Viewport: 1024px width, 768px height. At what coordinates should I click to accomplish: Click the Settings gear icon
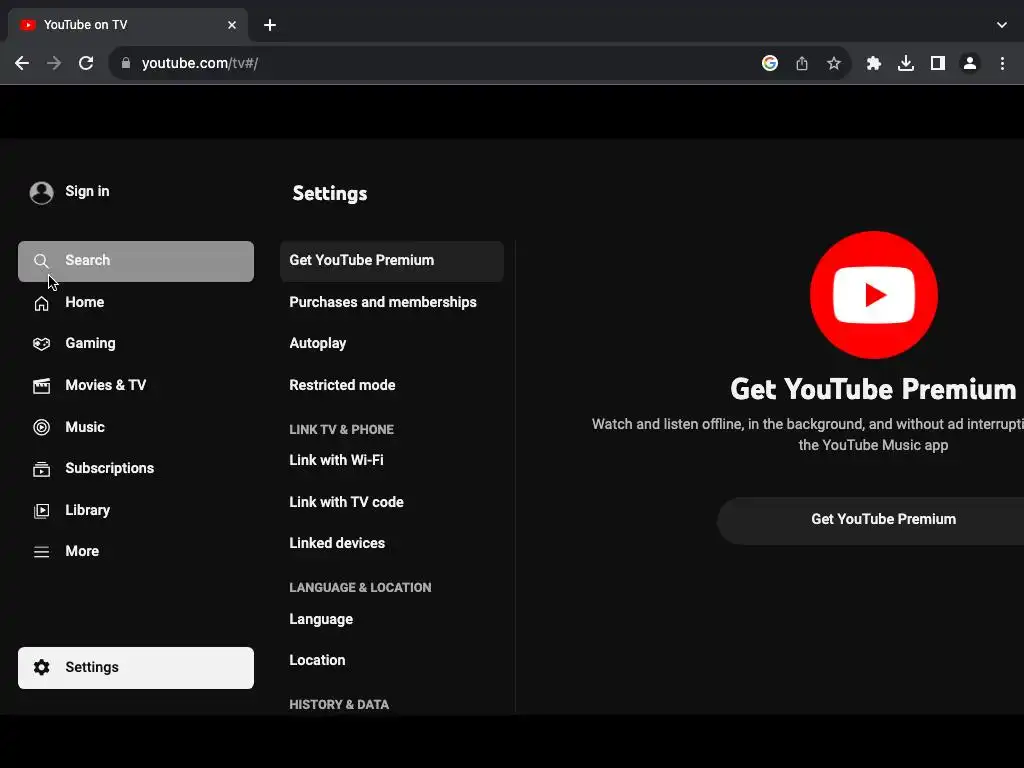41,667
